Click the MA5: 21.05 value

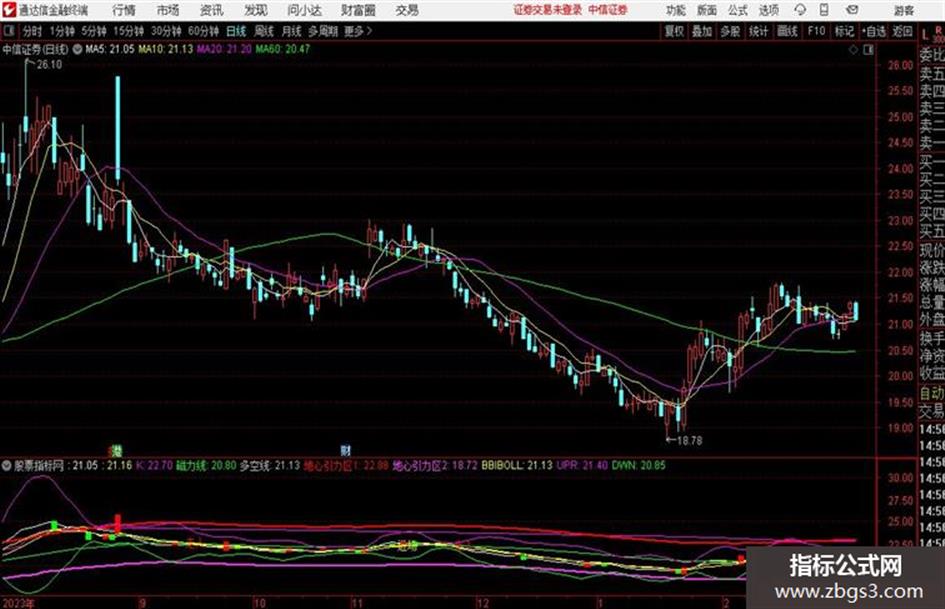pos(110,49)
